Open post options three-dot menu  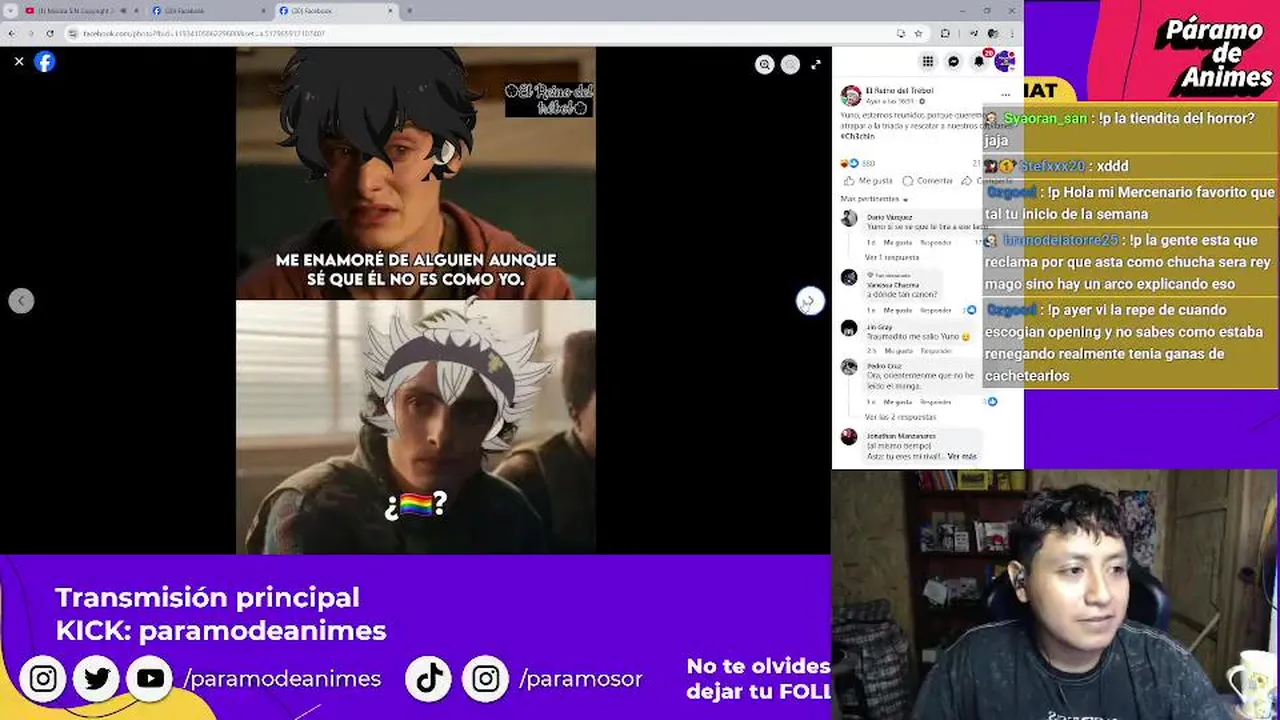tap(1006, 96)
